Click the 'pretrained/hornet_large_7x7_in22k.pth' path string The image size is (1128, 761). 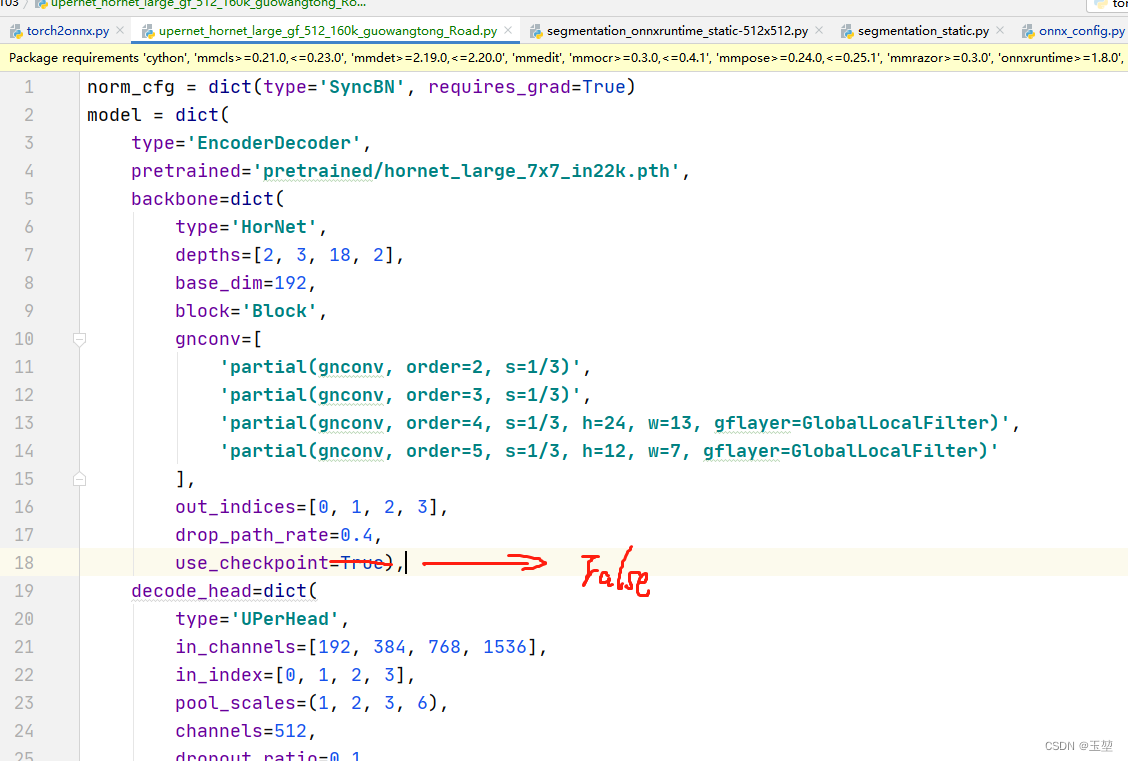[466, 171]
